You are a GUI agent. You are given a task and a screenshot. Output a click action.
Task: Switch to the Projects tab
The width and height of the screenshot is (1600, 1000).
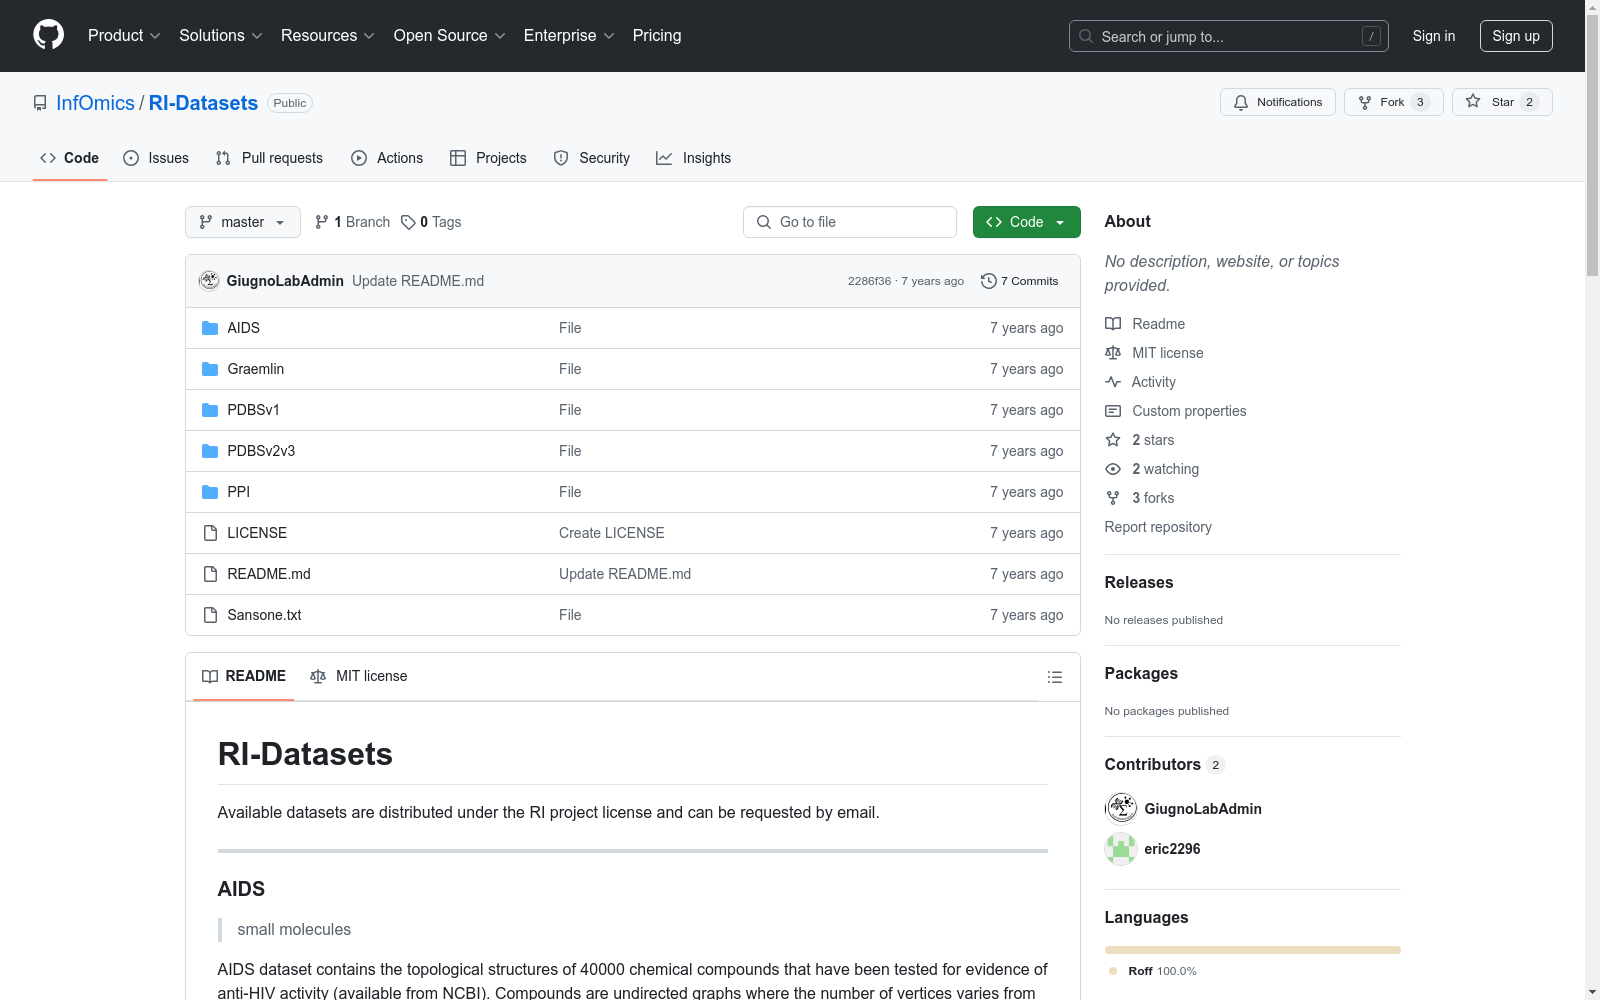(488, 158)
